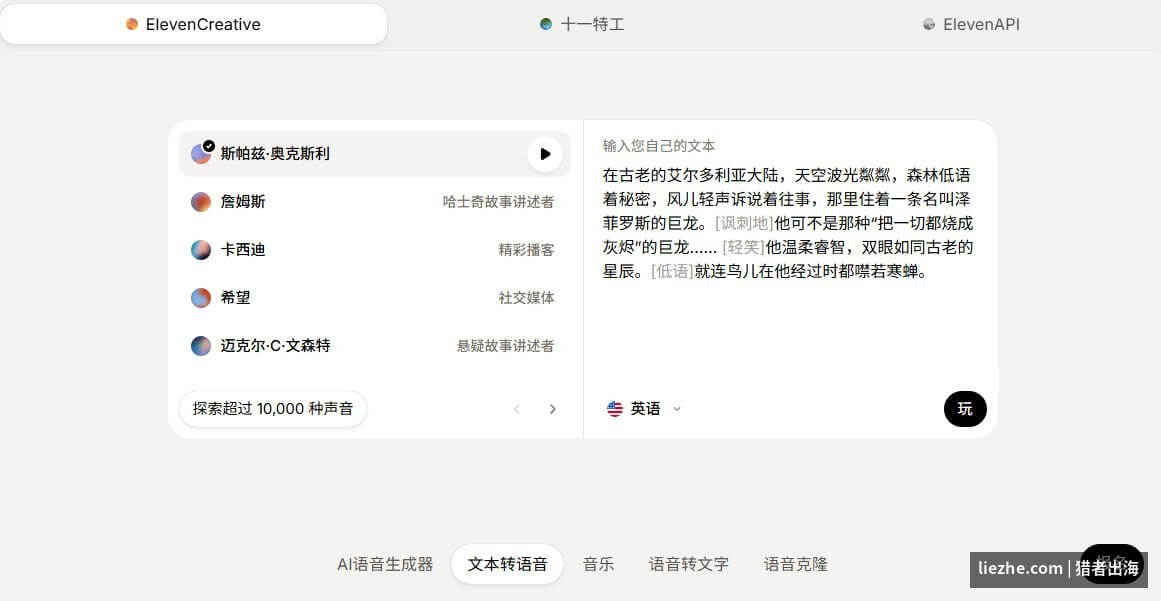This screenshot has height=601, width=1161.
Task: Click the 斯帕兹·奥克斯利 voice avatar
Action: 201,154
